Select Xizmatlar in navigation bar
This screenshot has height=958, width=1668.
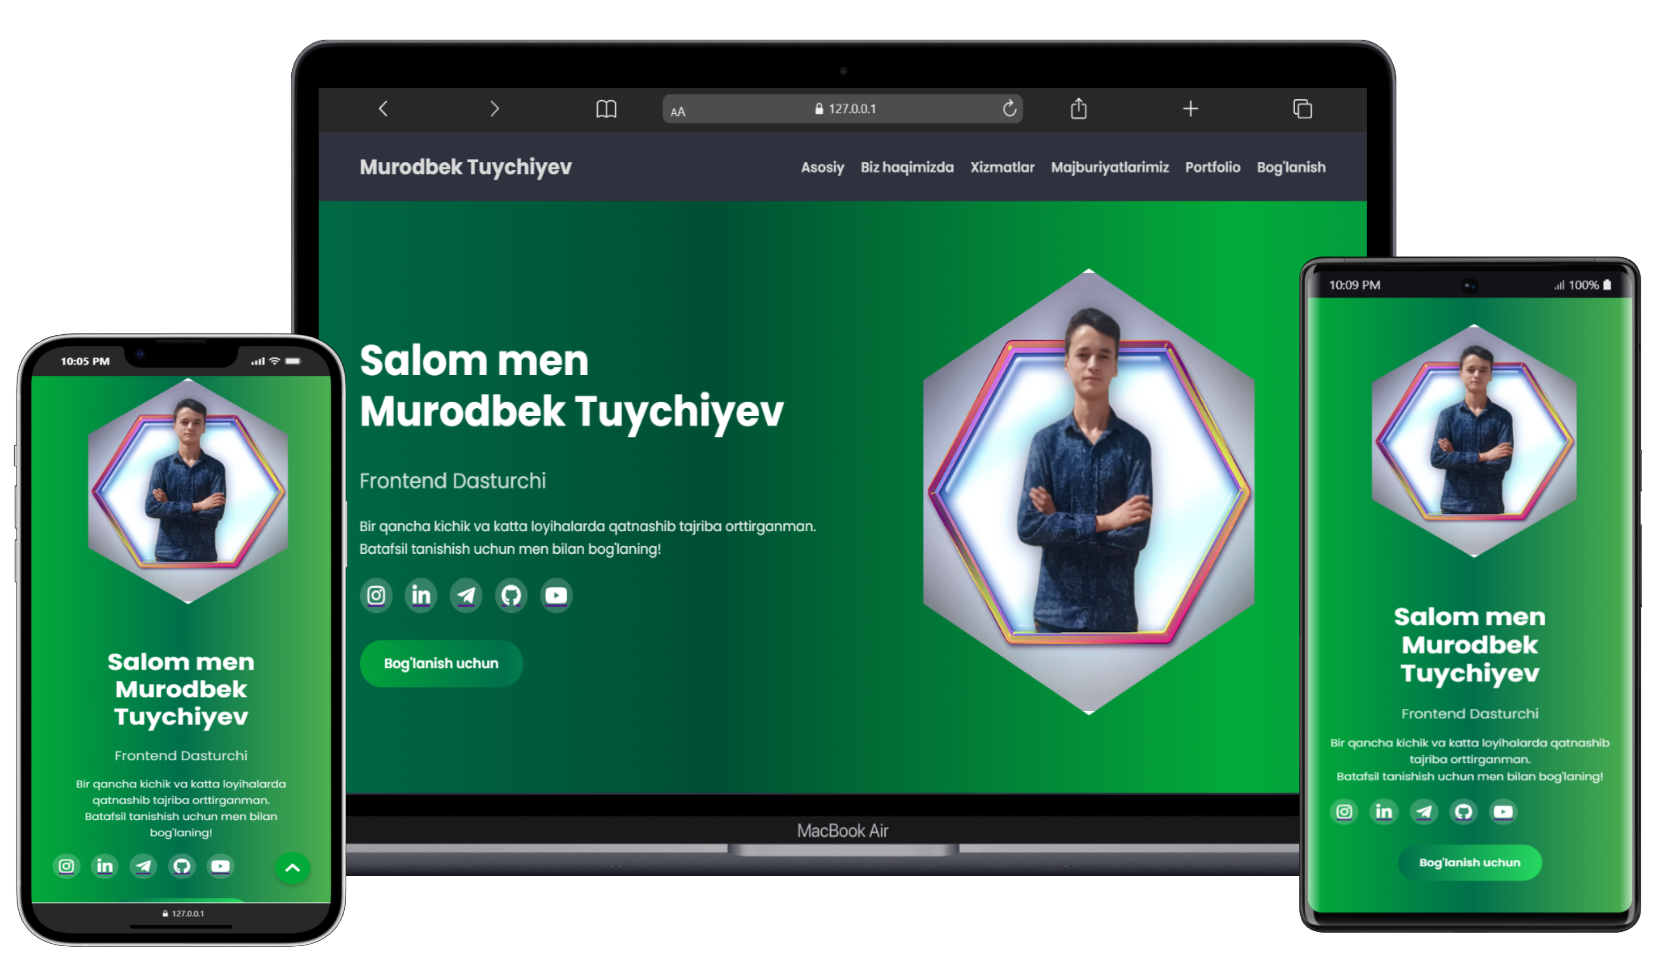1002,168
